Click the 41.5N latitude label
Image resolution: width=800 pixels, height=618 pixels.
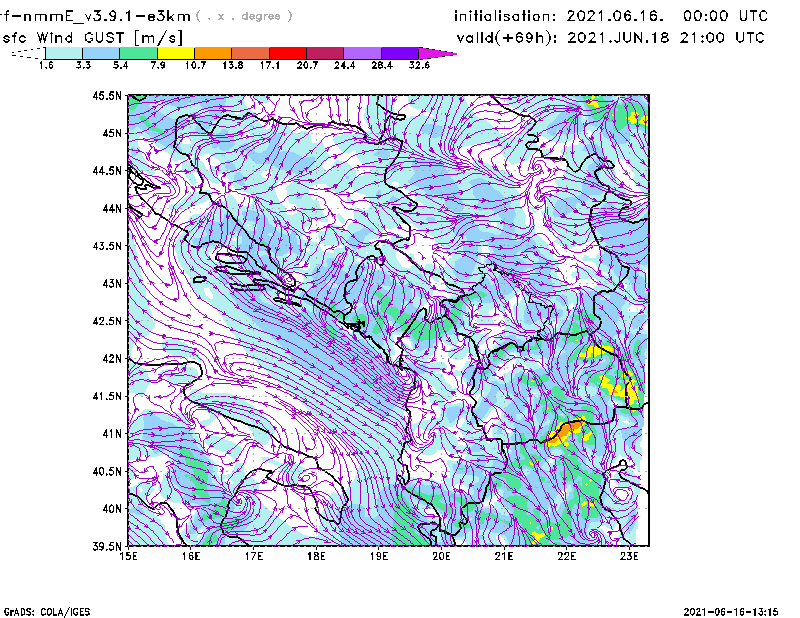[x=108, y=396]
